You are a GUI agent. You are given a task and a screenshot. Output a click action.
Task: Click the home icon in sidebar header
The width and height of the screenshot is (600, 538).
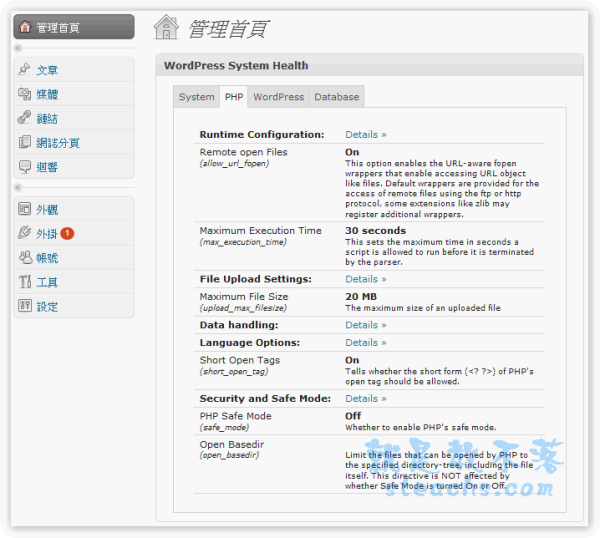(25, 27)
